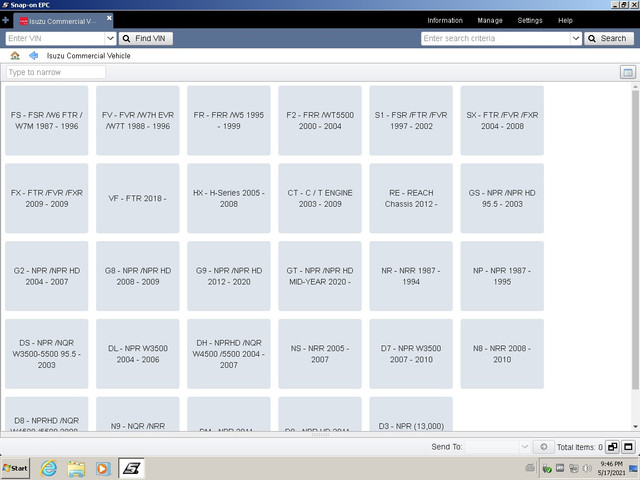
Task: Select GT - NPR MID-YEAR 2020 tile
Action: coord(320,276)
